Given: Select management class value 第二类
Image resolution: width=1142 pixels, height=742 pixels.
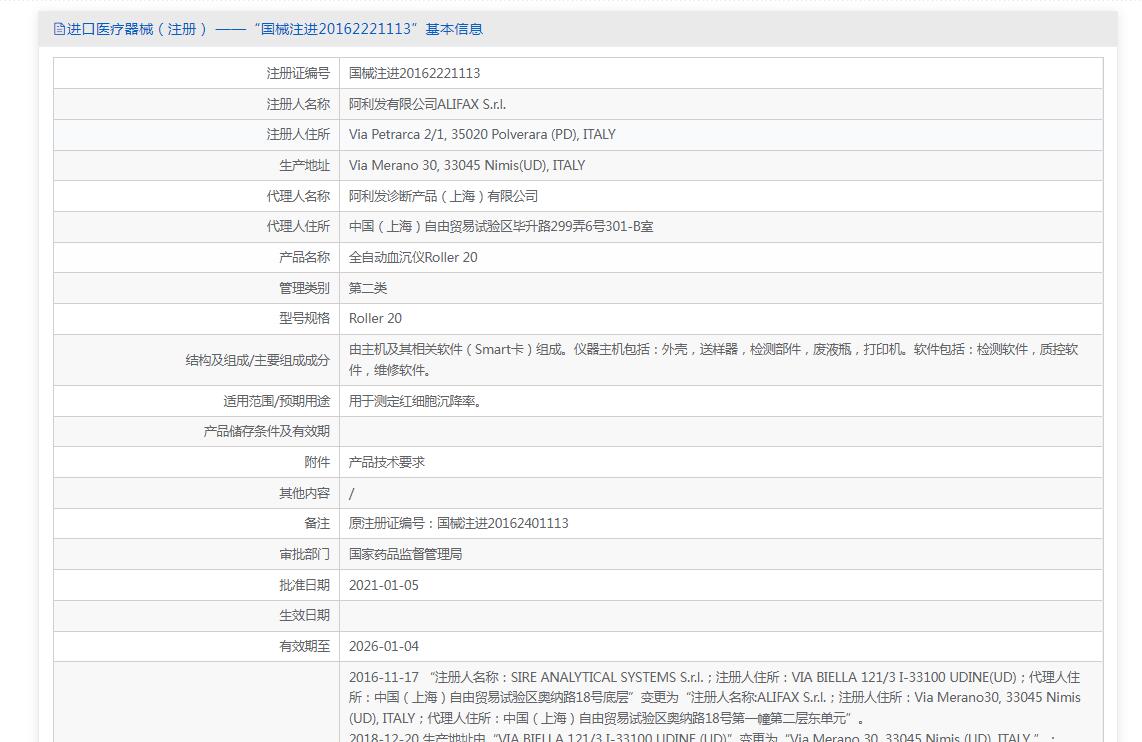Looking at the screenshot, I should [368, 288].
